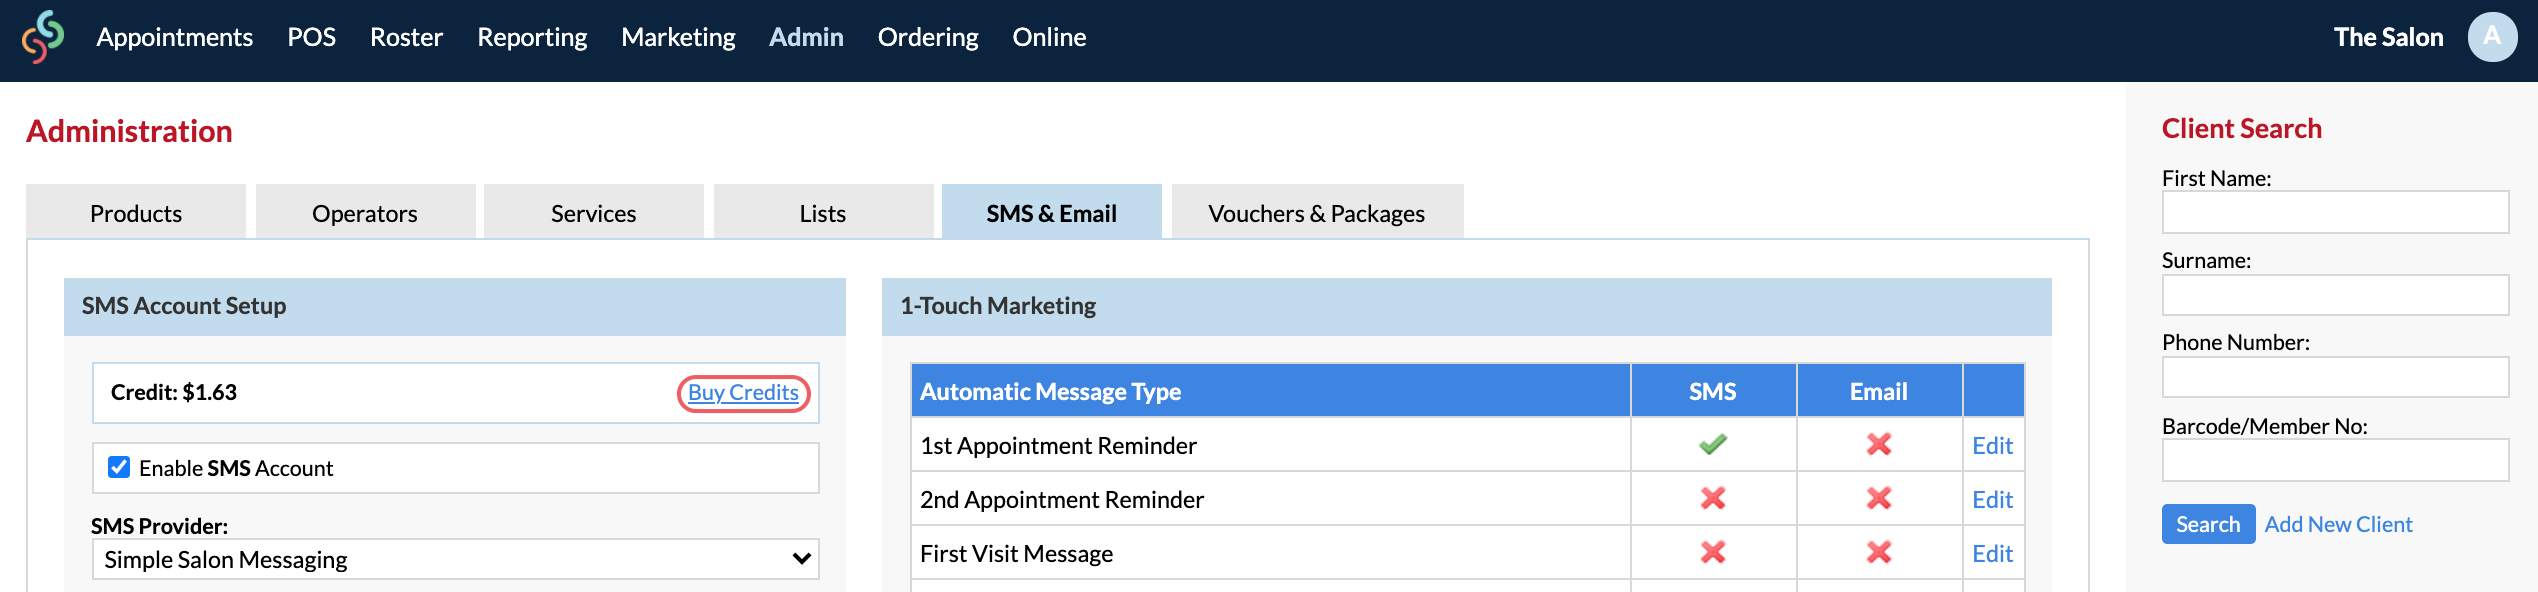This screenshot has width=2538, height=592.
Task: Edit the 2nd Appointment Reminder message
Action: pos(1992,499)
